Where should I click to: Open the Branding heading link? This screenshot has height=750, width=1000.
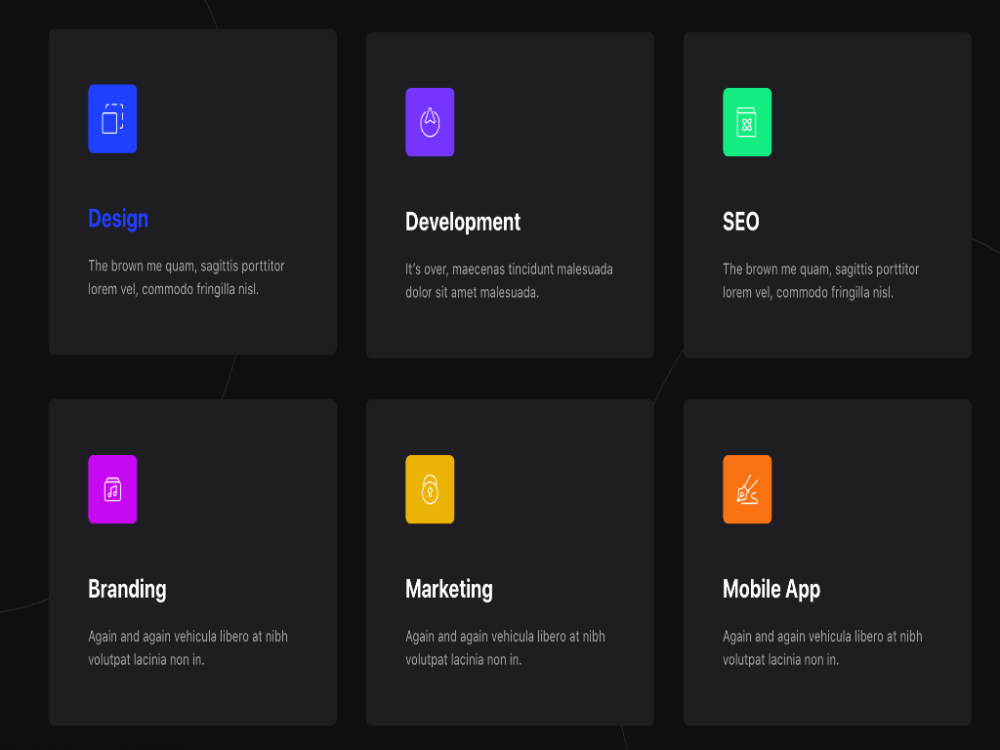[x=127, y=590]
